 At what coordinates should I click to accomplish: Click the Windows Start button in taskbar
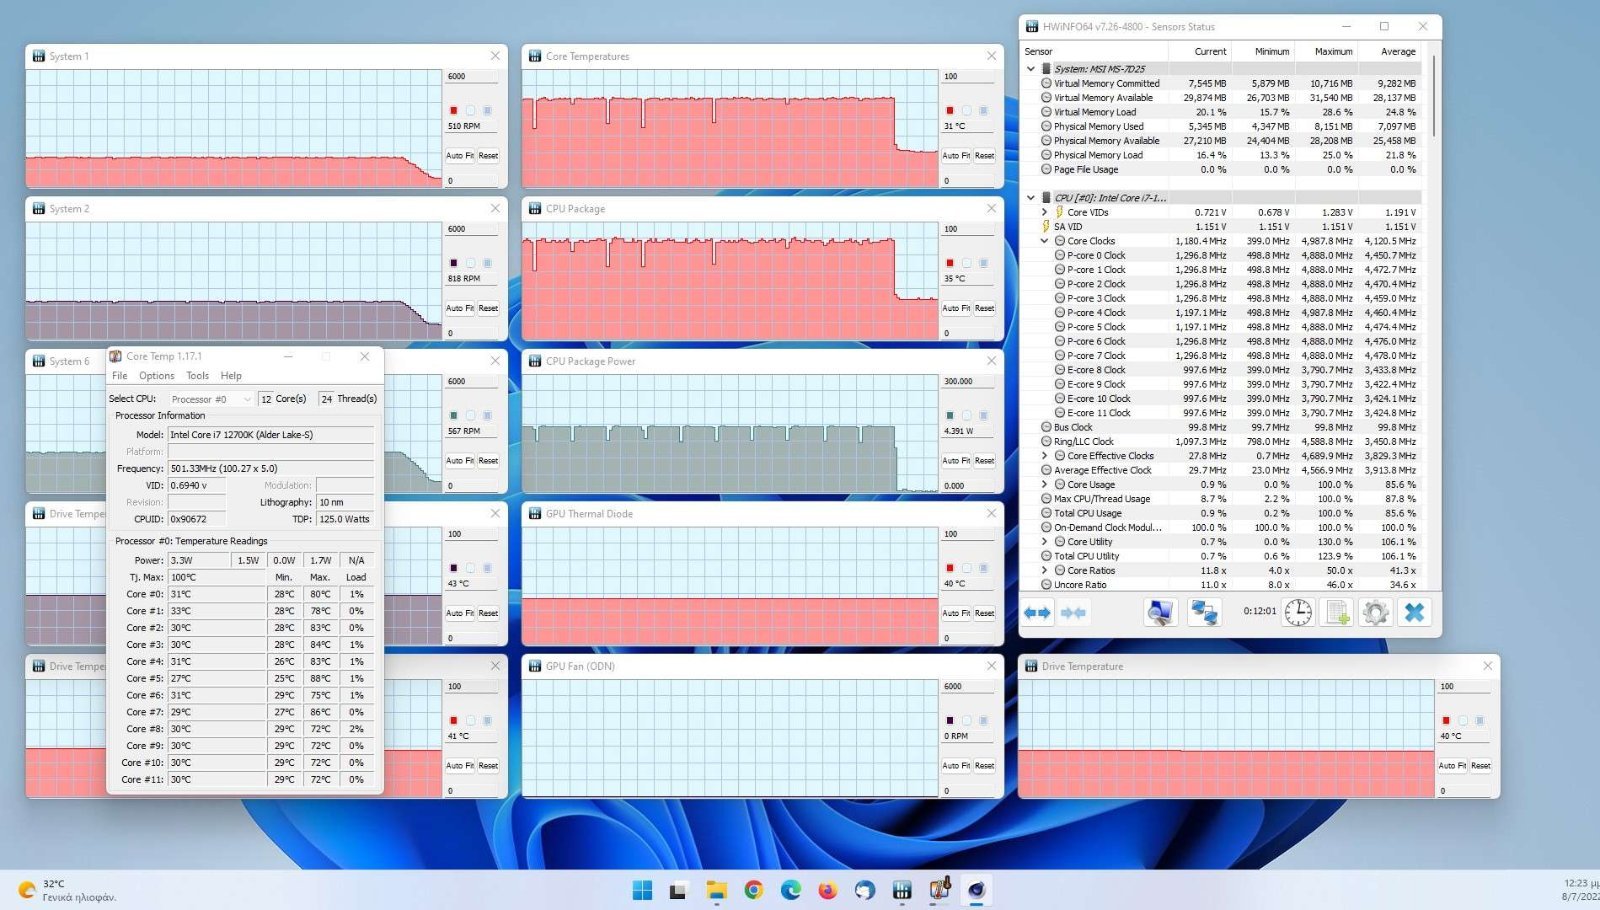tap(642, 890)
